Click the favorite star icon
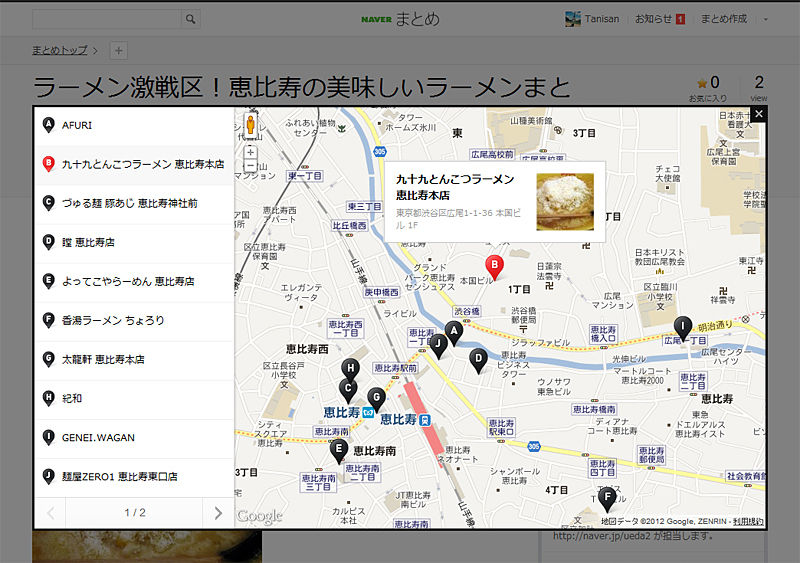Image resolution: width=800 pixels, height=563 pixels. coord(702,83)
